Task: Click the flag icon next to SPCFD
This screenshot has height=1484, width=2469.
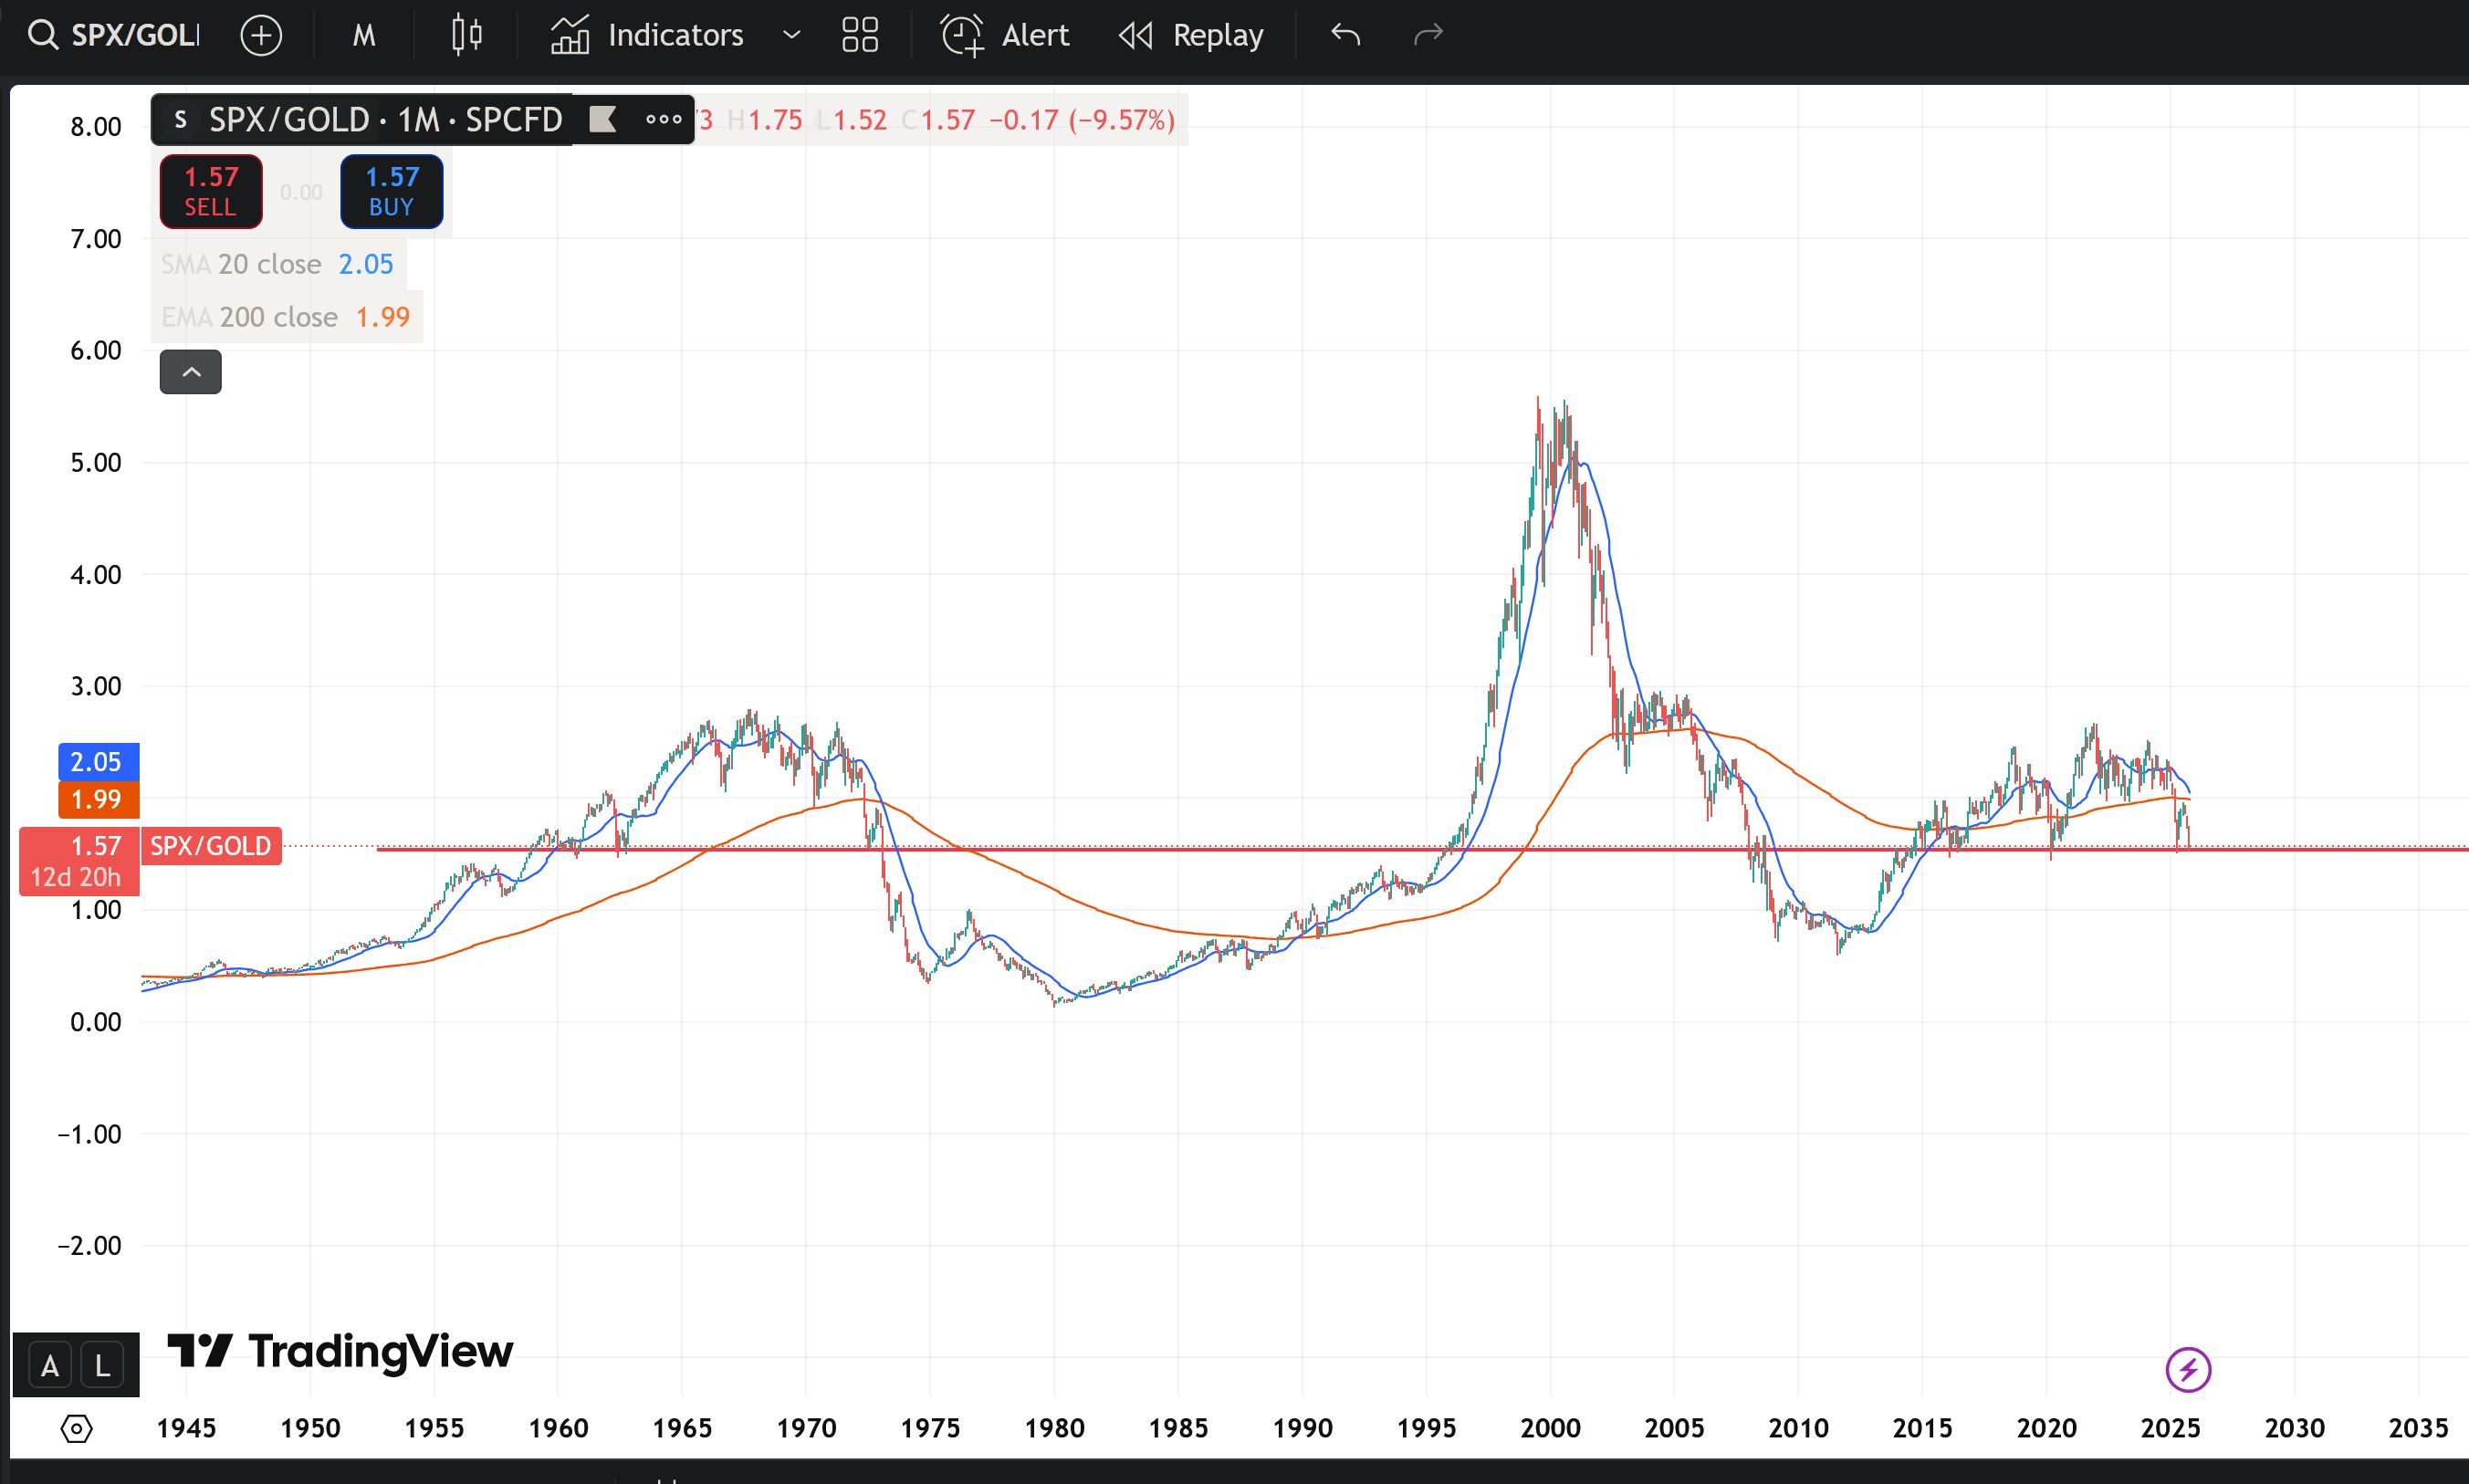Action: click(x=602, y=120)
